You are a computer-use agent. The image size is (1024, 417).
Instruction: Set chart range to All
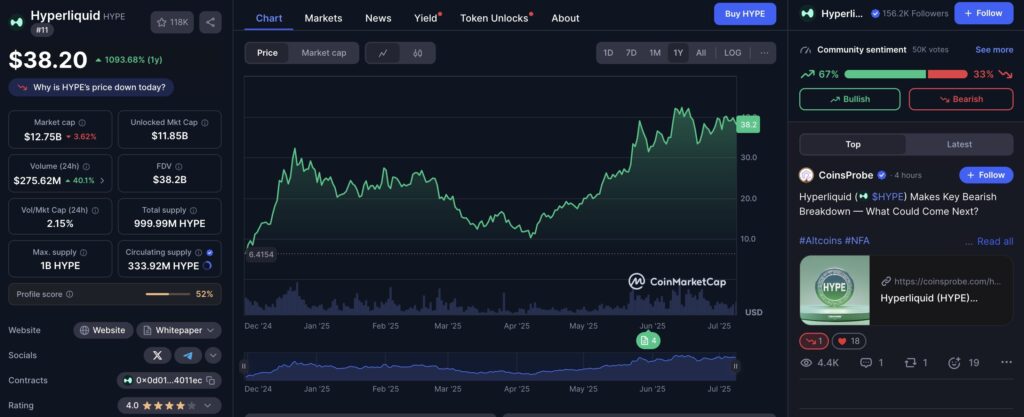coord(701,53)
